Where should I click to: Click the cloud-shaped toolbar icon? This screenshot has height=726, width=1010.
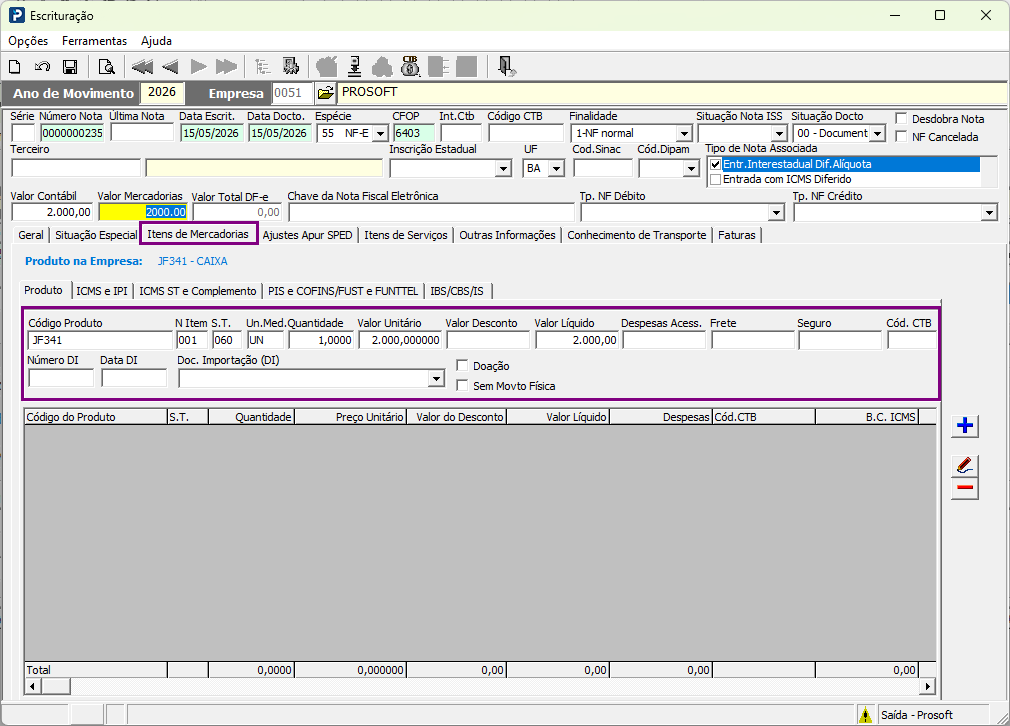coord(383,67)
